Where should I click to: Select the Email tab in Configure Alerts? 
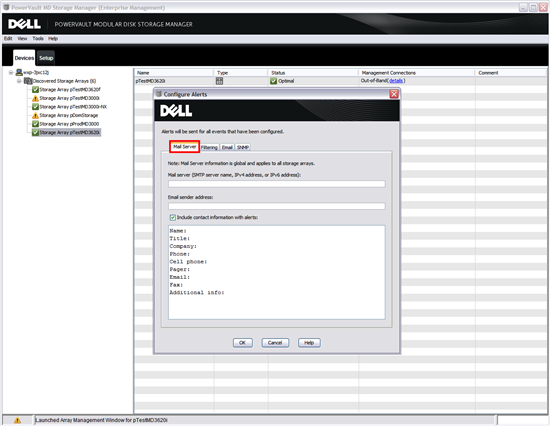(x=227, y=147)
